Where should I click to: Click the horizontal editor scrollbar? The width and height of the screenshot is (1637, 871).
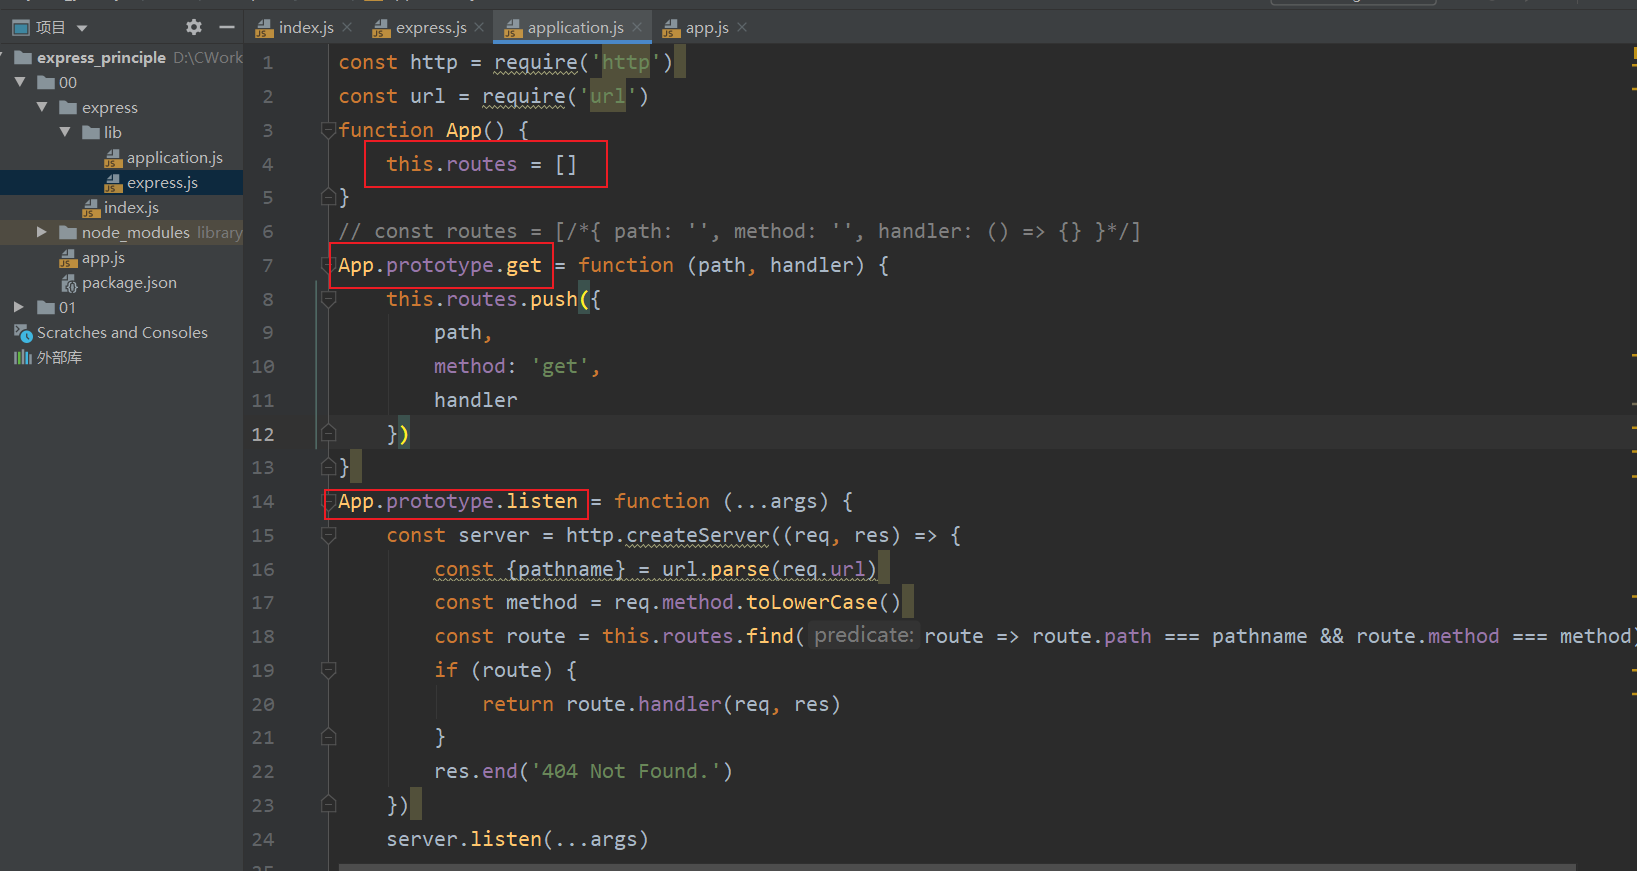(957, 867)
